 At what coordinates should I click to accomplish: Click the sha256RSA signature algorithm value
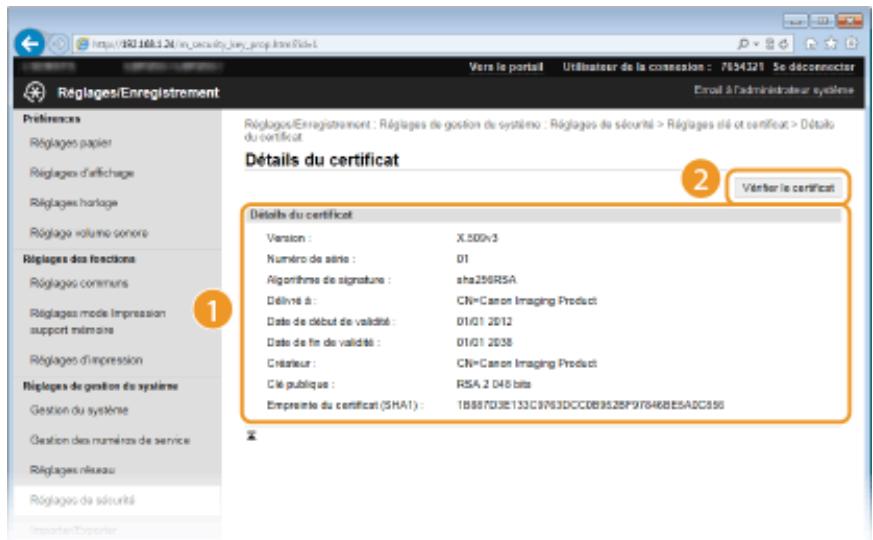click(x=486, y=280)
